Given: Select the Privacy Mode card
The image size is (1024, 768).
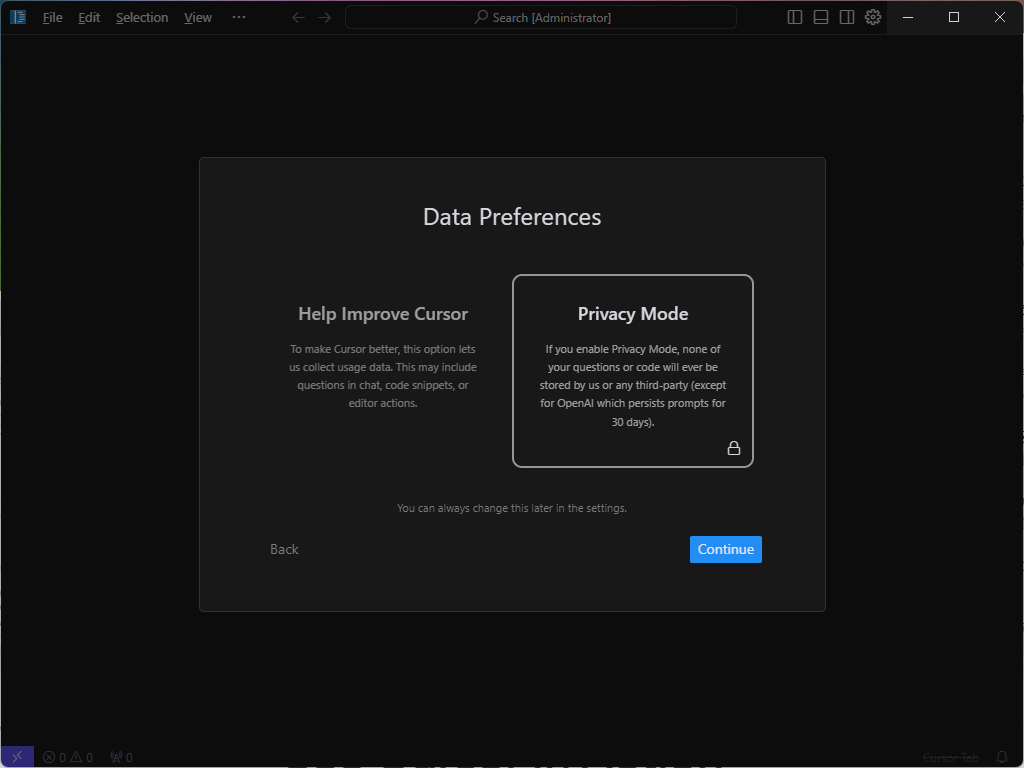Looking at the screenshot, I should pyautogui.click(x=633, y=371).
